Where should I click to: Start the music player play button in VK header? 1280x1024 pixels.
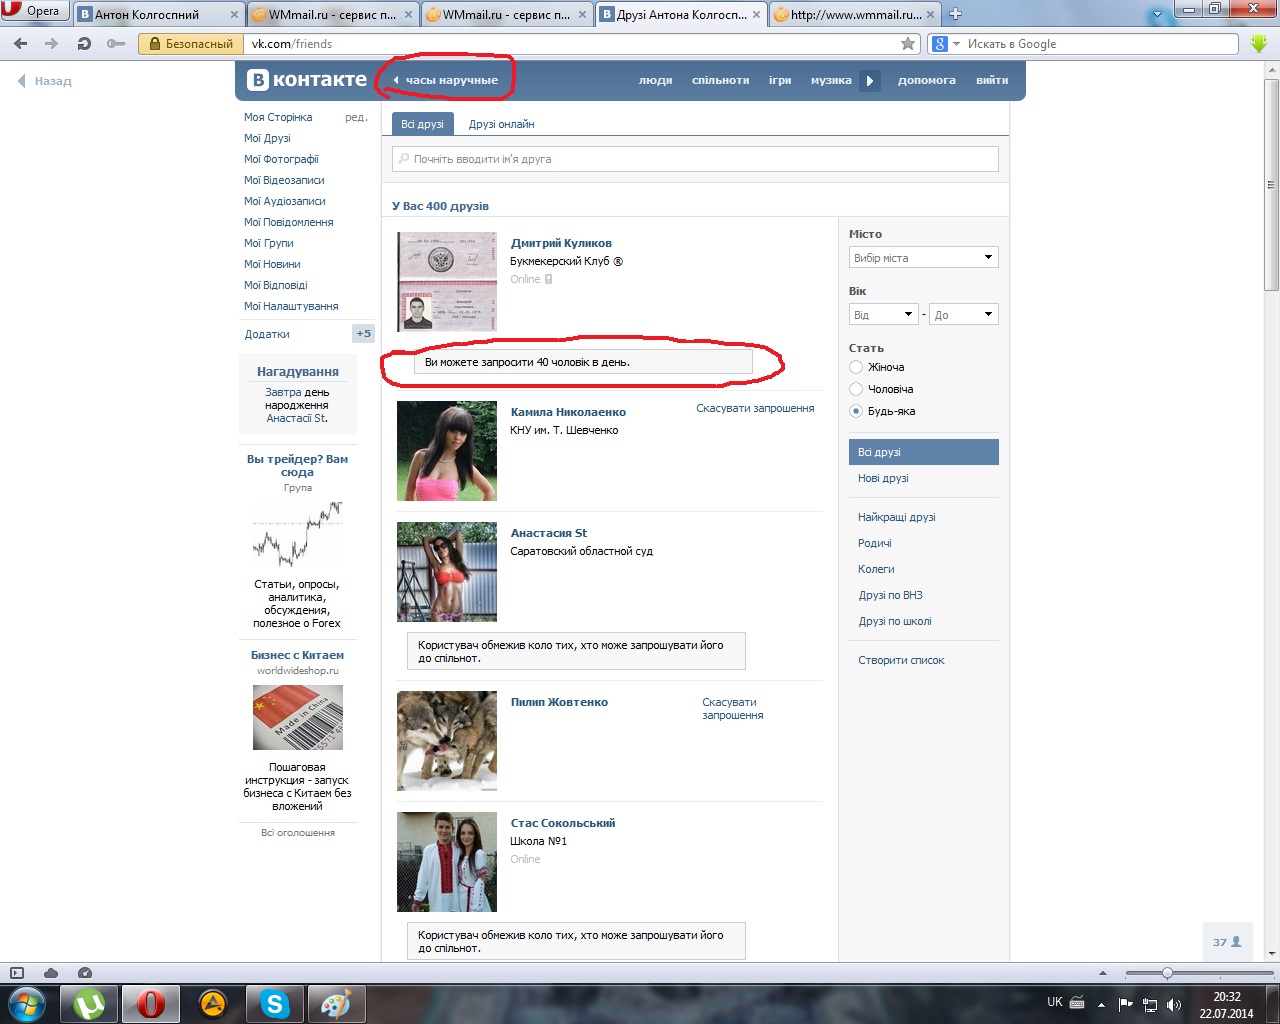[870, 81]
